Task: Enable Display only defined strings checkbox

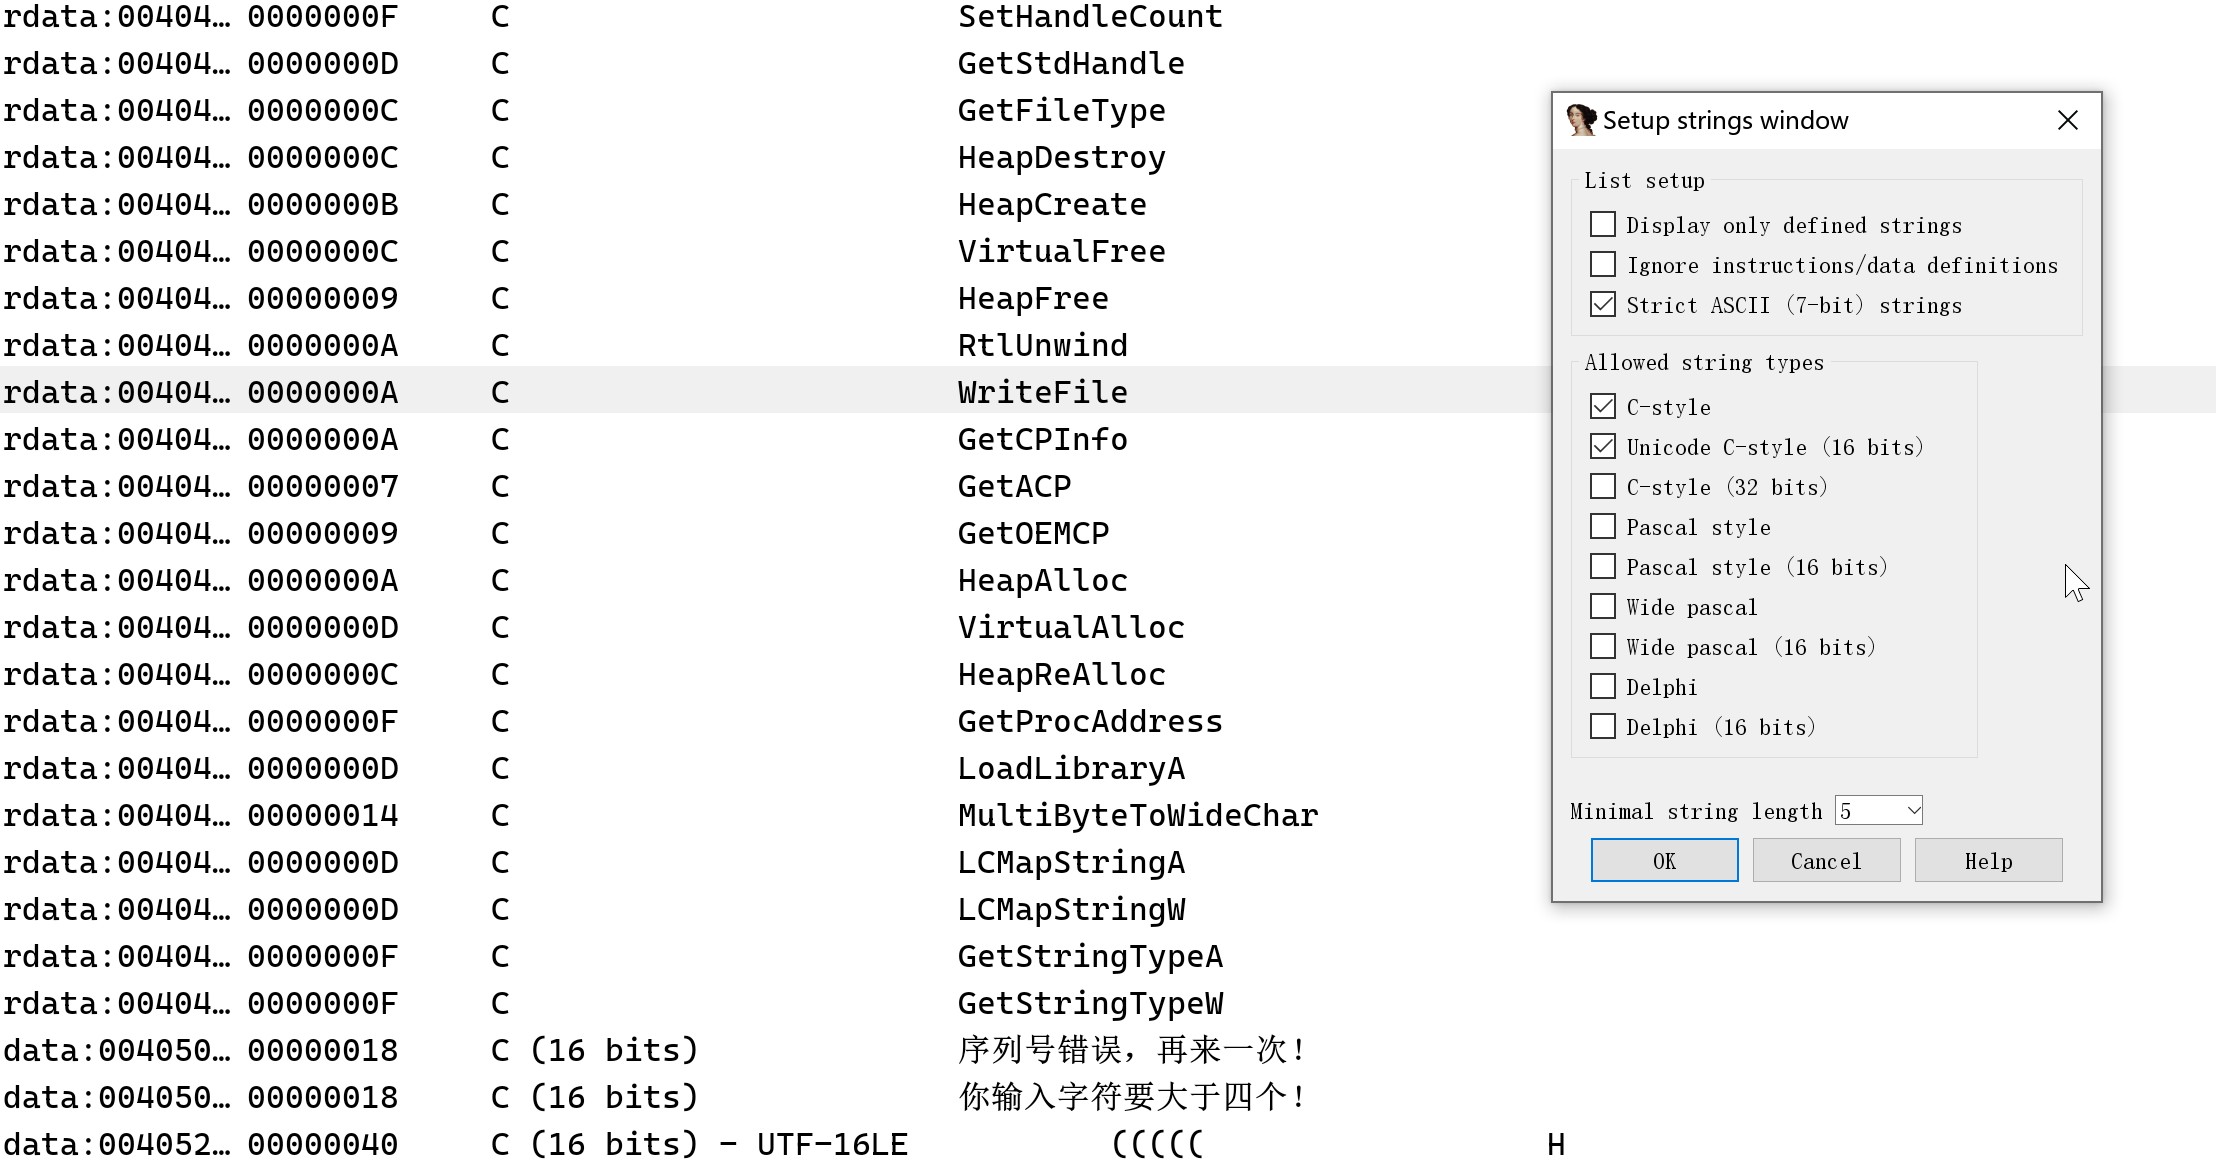Action: click(x=1603, y=225)
